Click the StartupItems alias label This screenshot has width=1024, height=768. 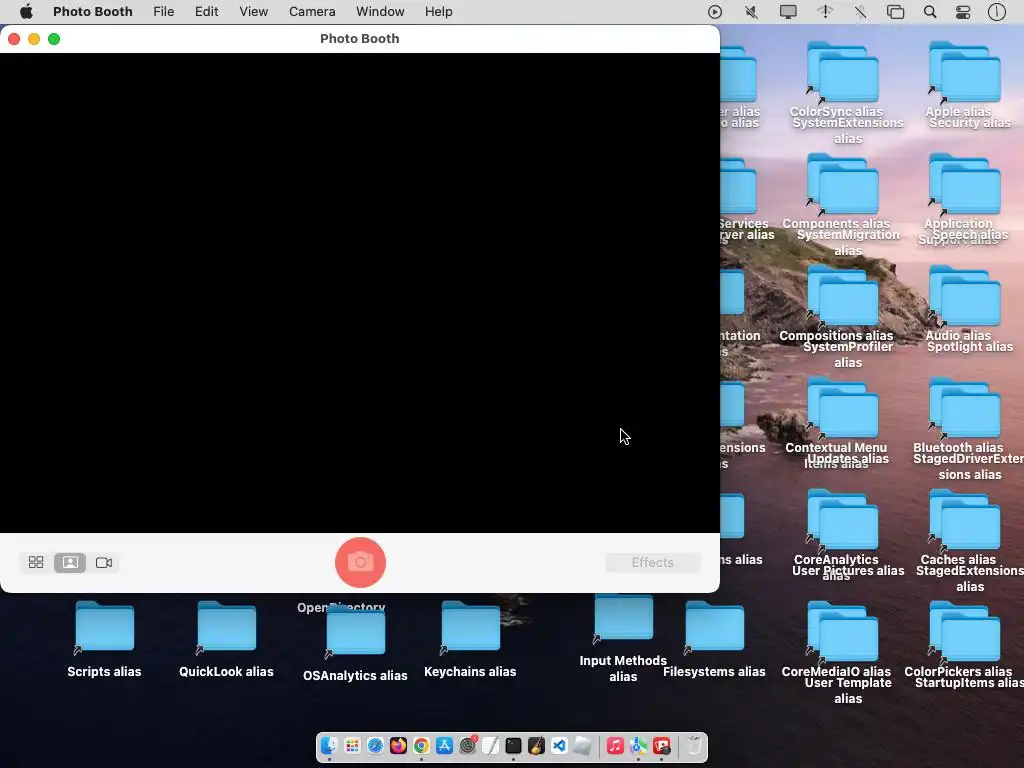(x=970, y=683)
